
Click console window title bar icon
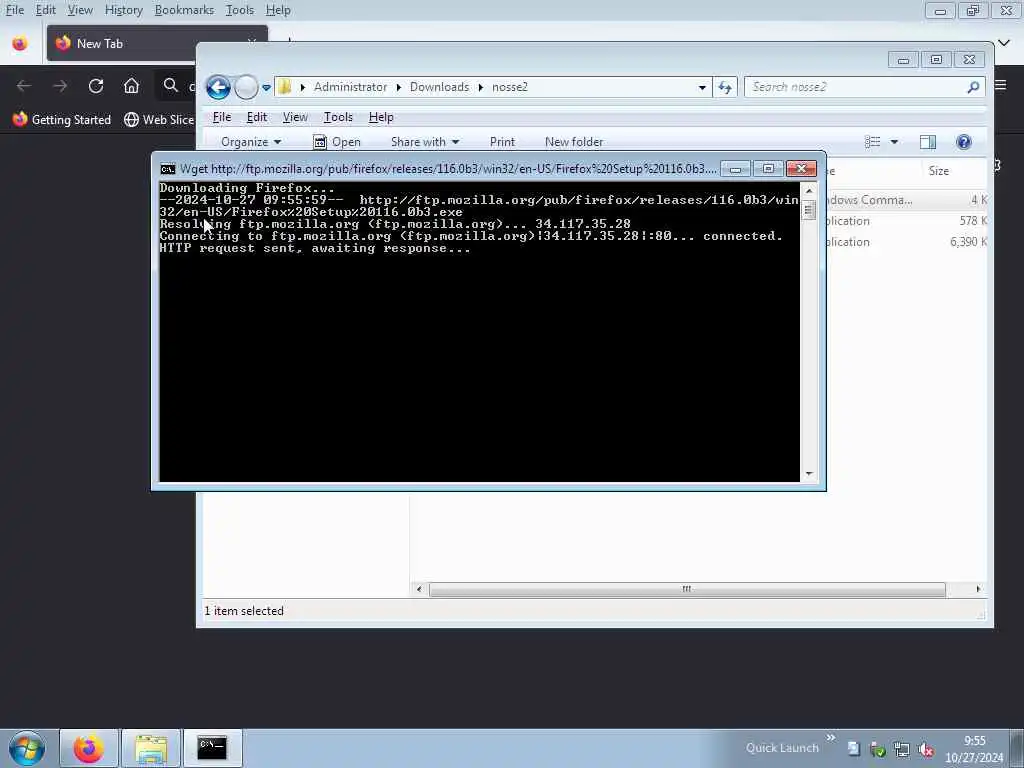coord(168,169)
